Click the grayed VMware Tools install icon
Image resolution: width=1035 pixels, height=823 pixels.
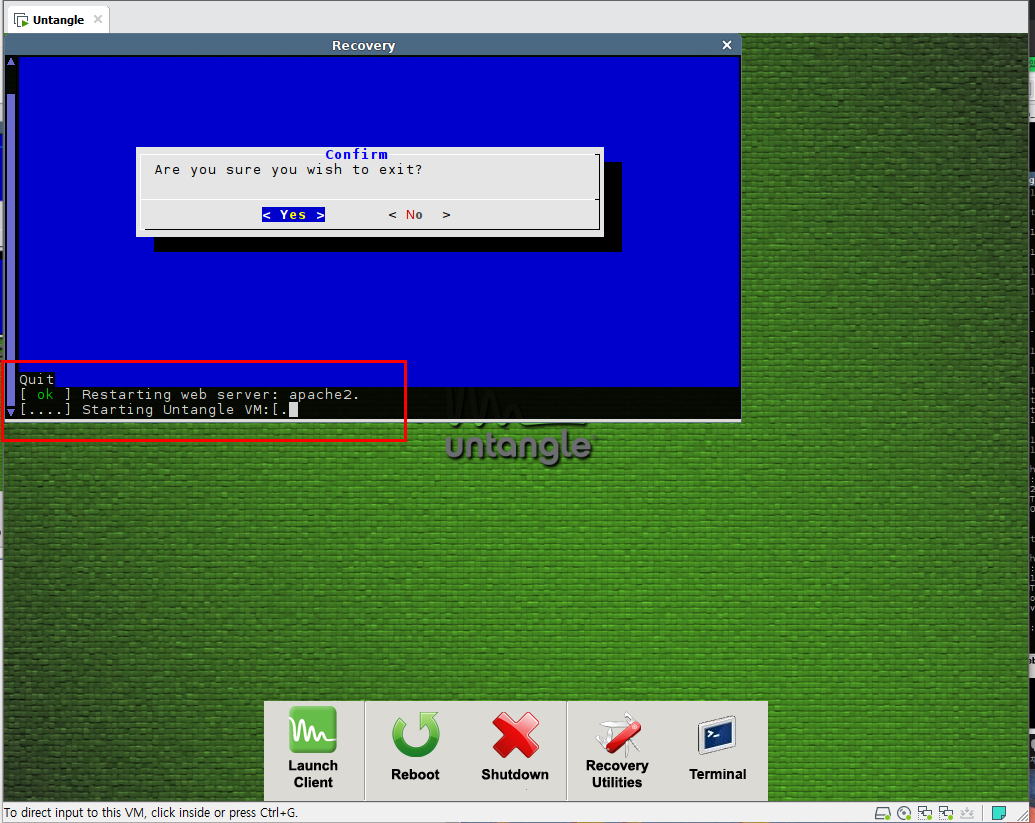tap(967, 813)
